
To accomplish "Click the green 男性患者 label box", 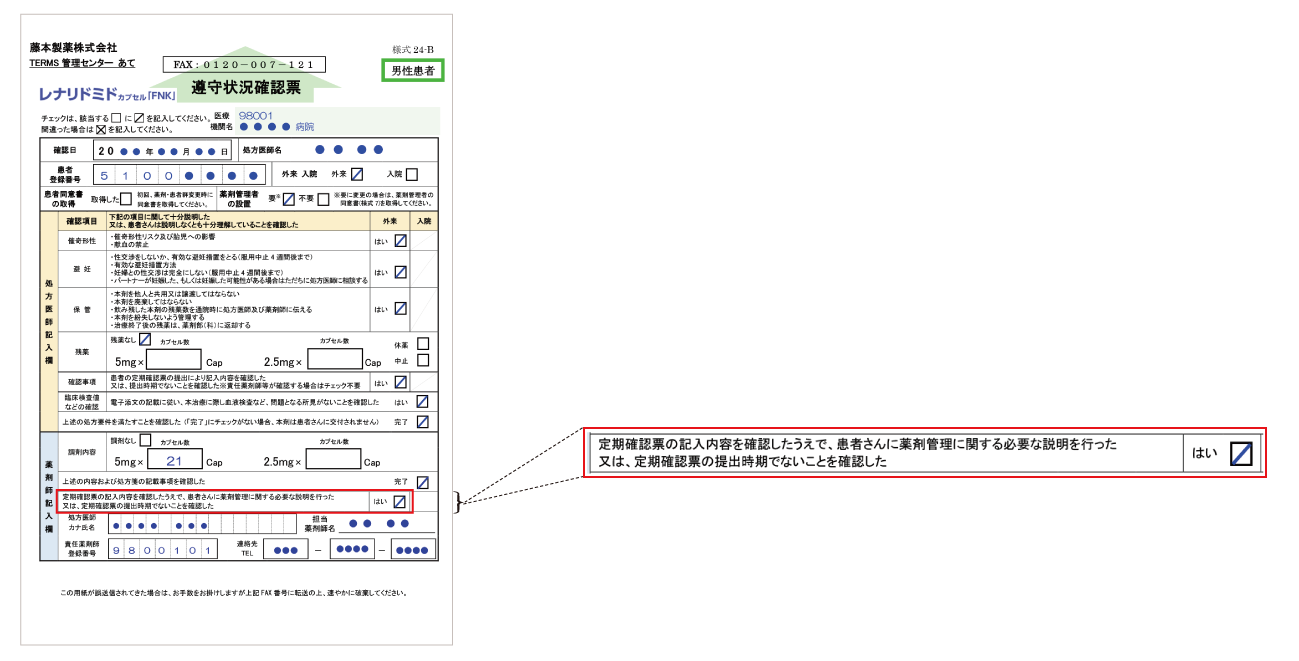I will [413, 71].
